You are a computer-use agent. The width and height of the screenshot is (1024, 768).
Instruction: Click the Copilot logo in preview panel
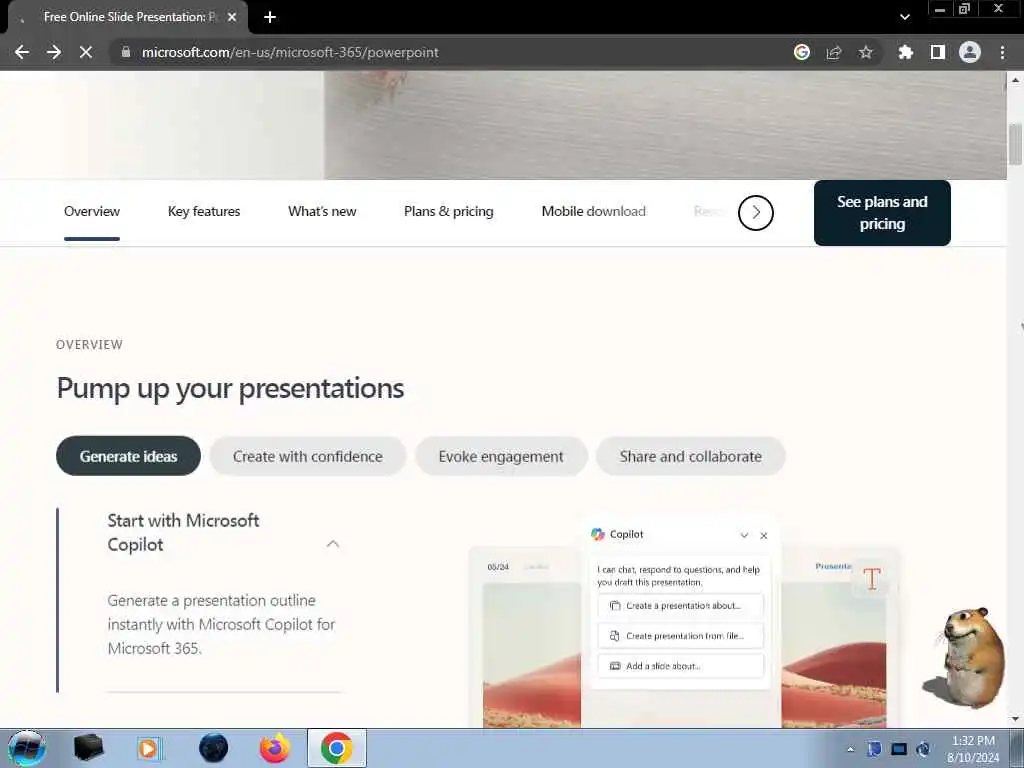(x=598, y=534)
